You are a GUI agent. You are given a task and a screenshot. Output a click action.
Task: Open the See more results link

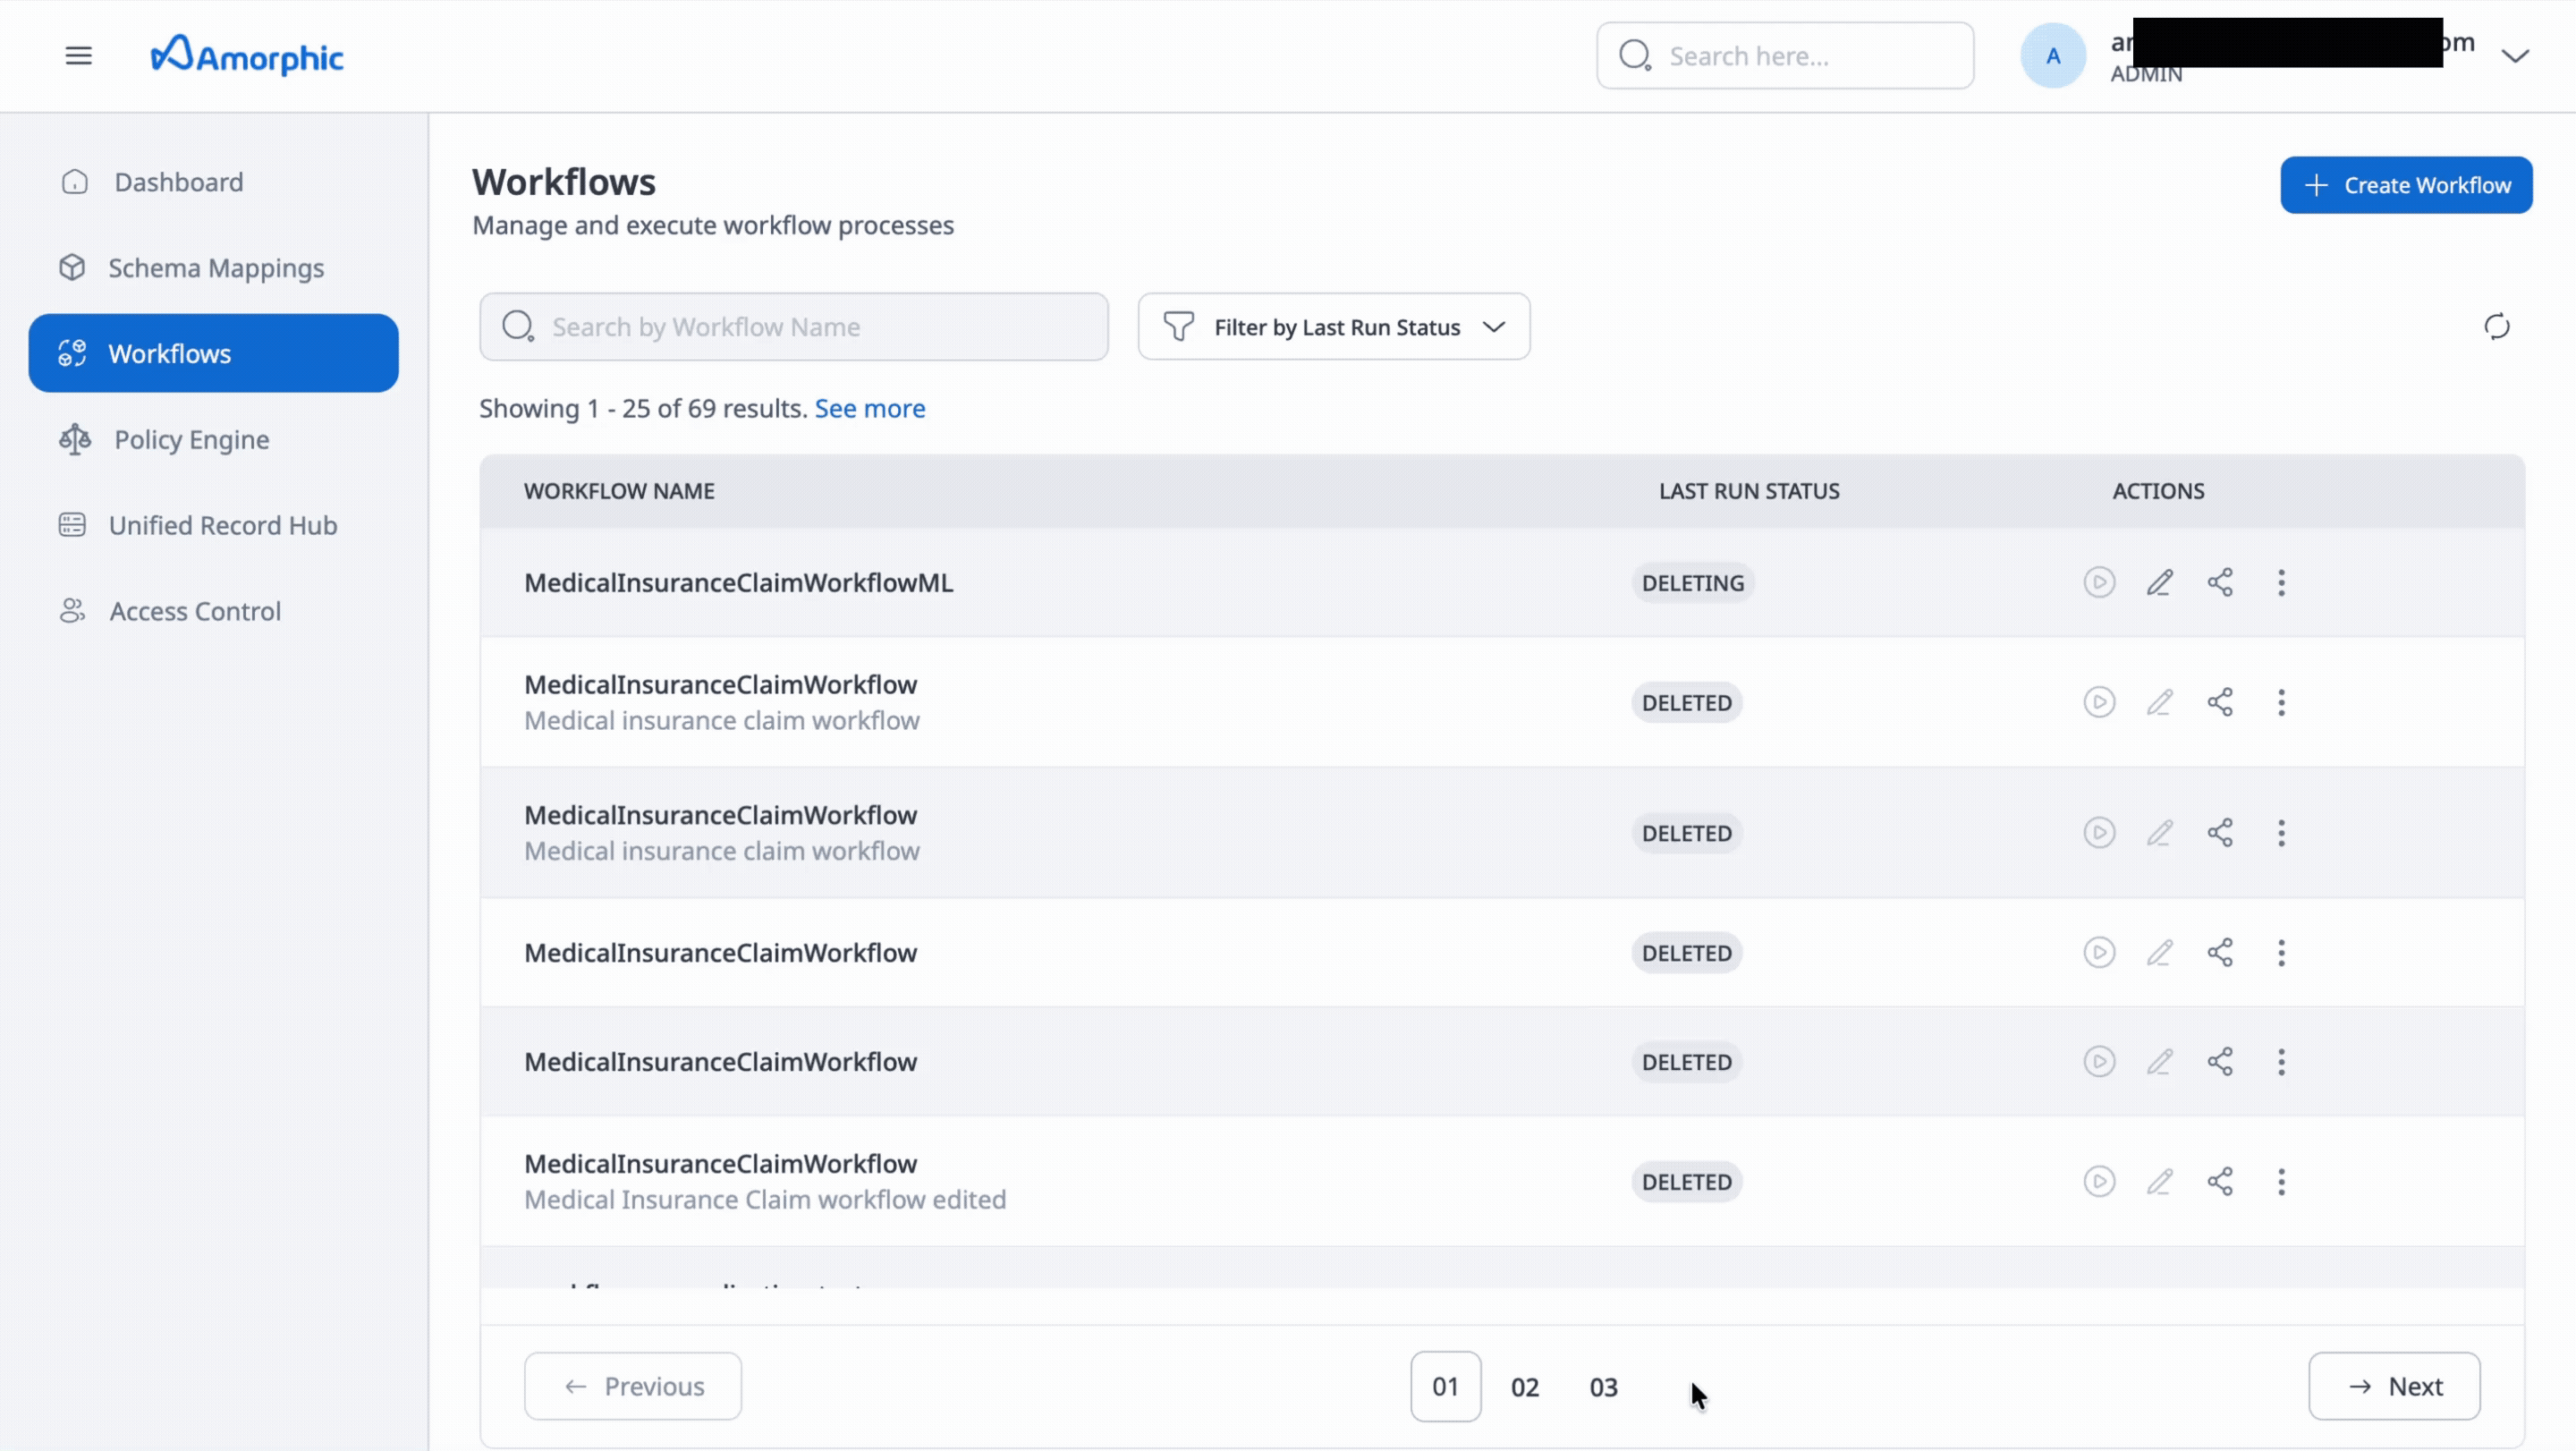tap(869, 408)
